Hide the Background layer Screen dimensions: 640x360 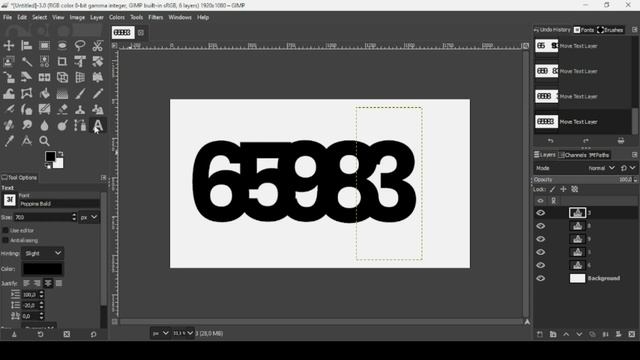[540, 278]
